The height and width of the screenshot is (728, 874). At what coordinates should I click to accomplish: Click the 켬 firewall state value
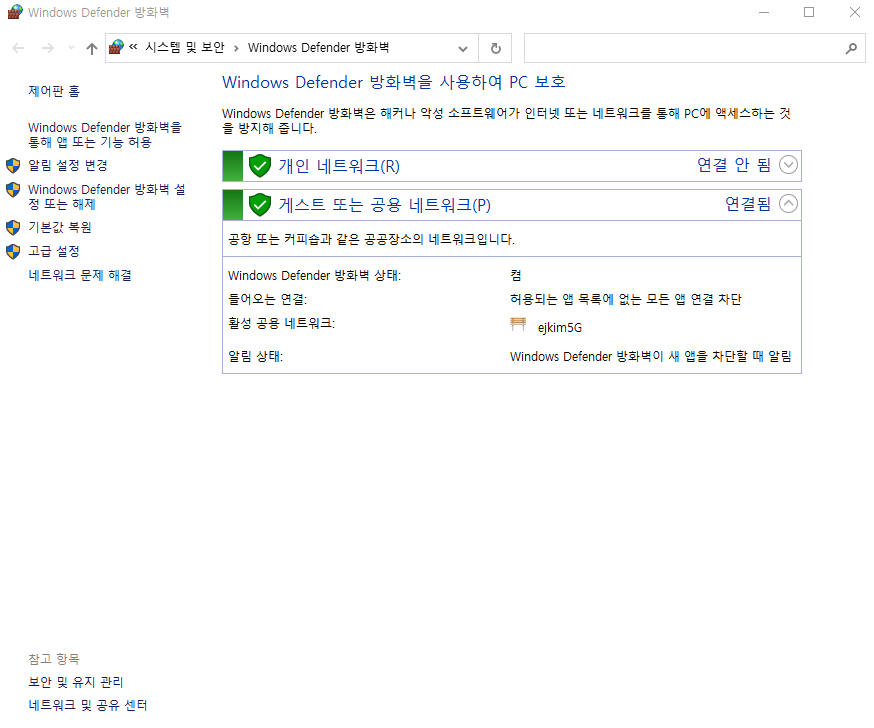point(516,275)
